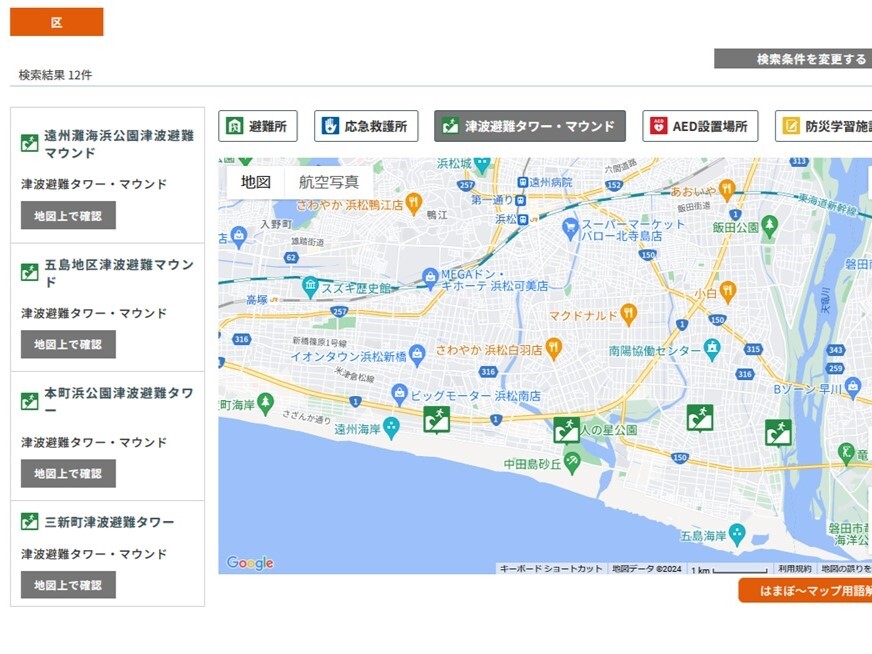Open the 五島地区津波避難マウンド title
The image size is (872, 654).
(x=119, y=273)
